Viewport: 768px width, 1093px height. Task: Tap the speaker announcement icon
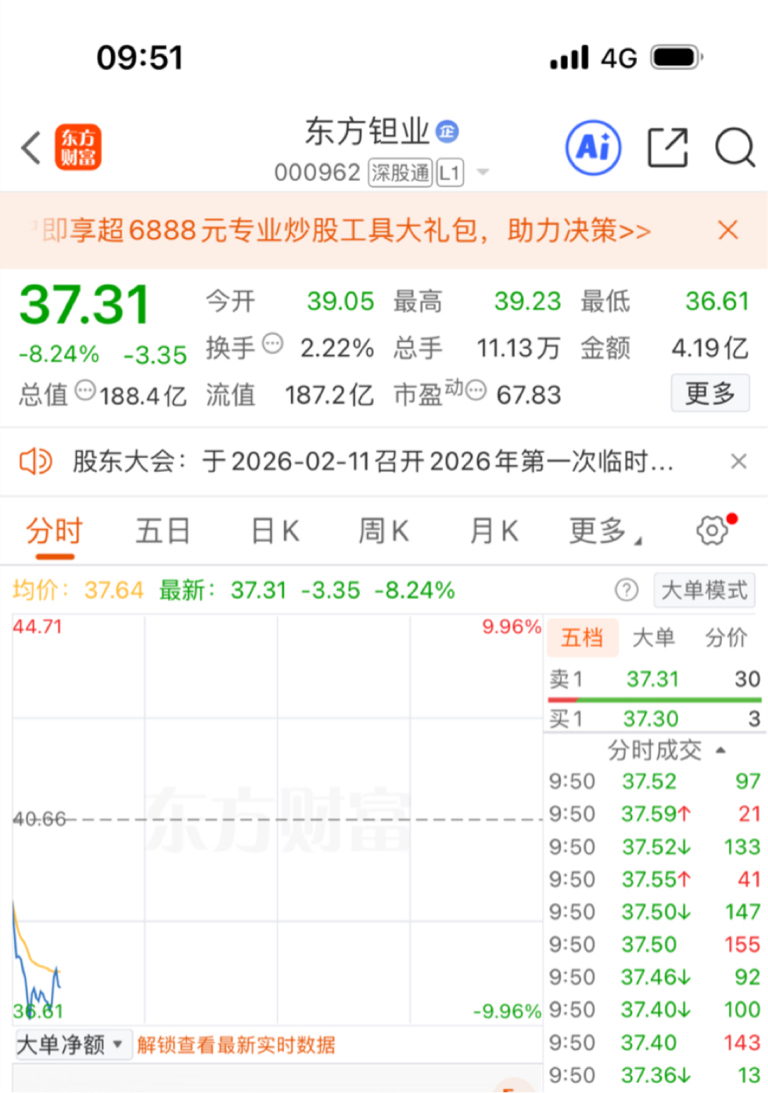click(35, 461)
